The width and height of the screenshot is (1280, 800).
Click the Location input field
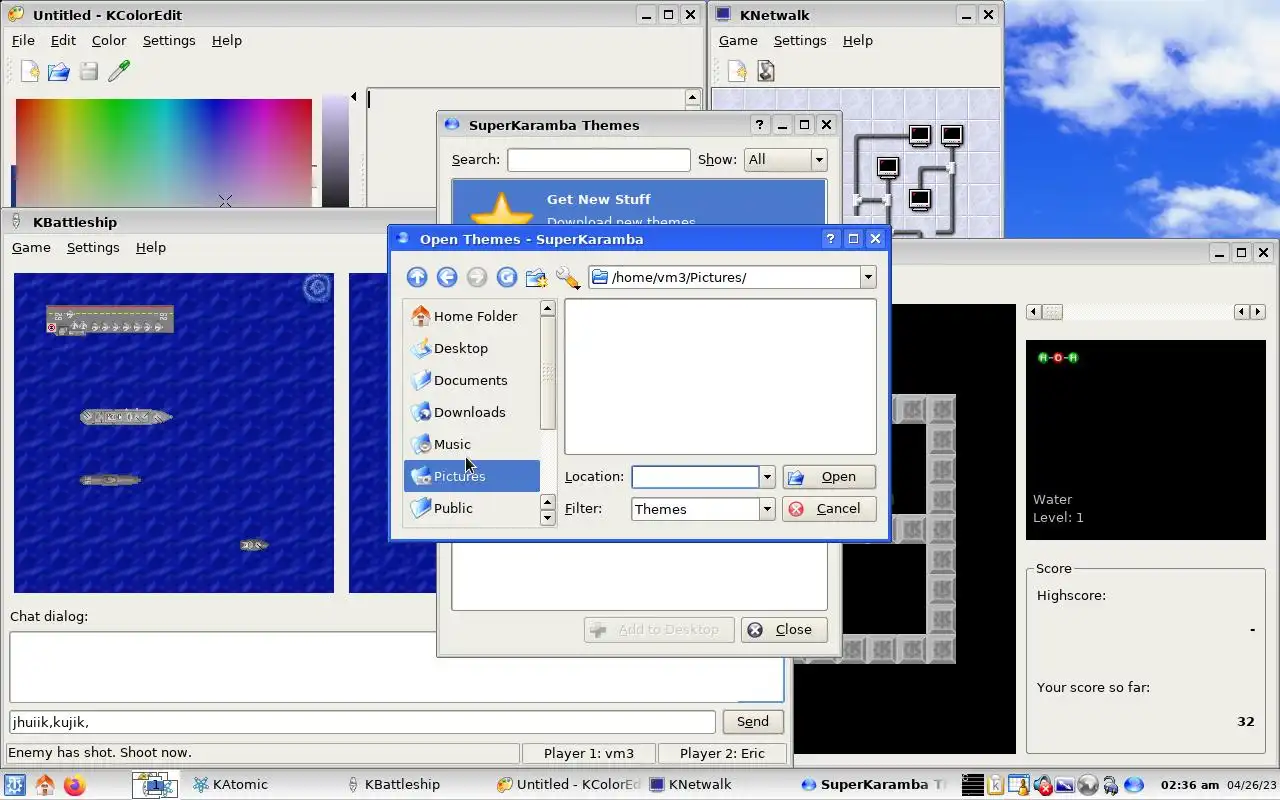pos(695,477)
